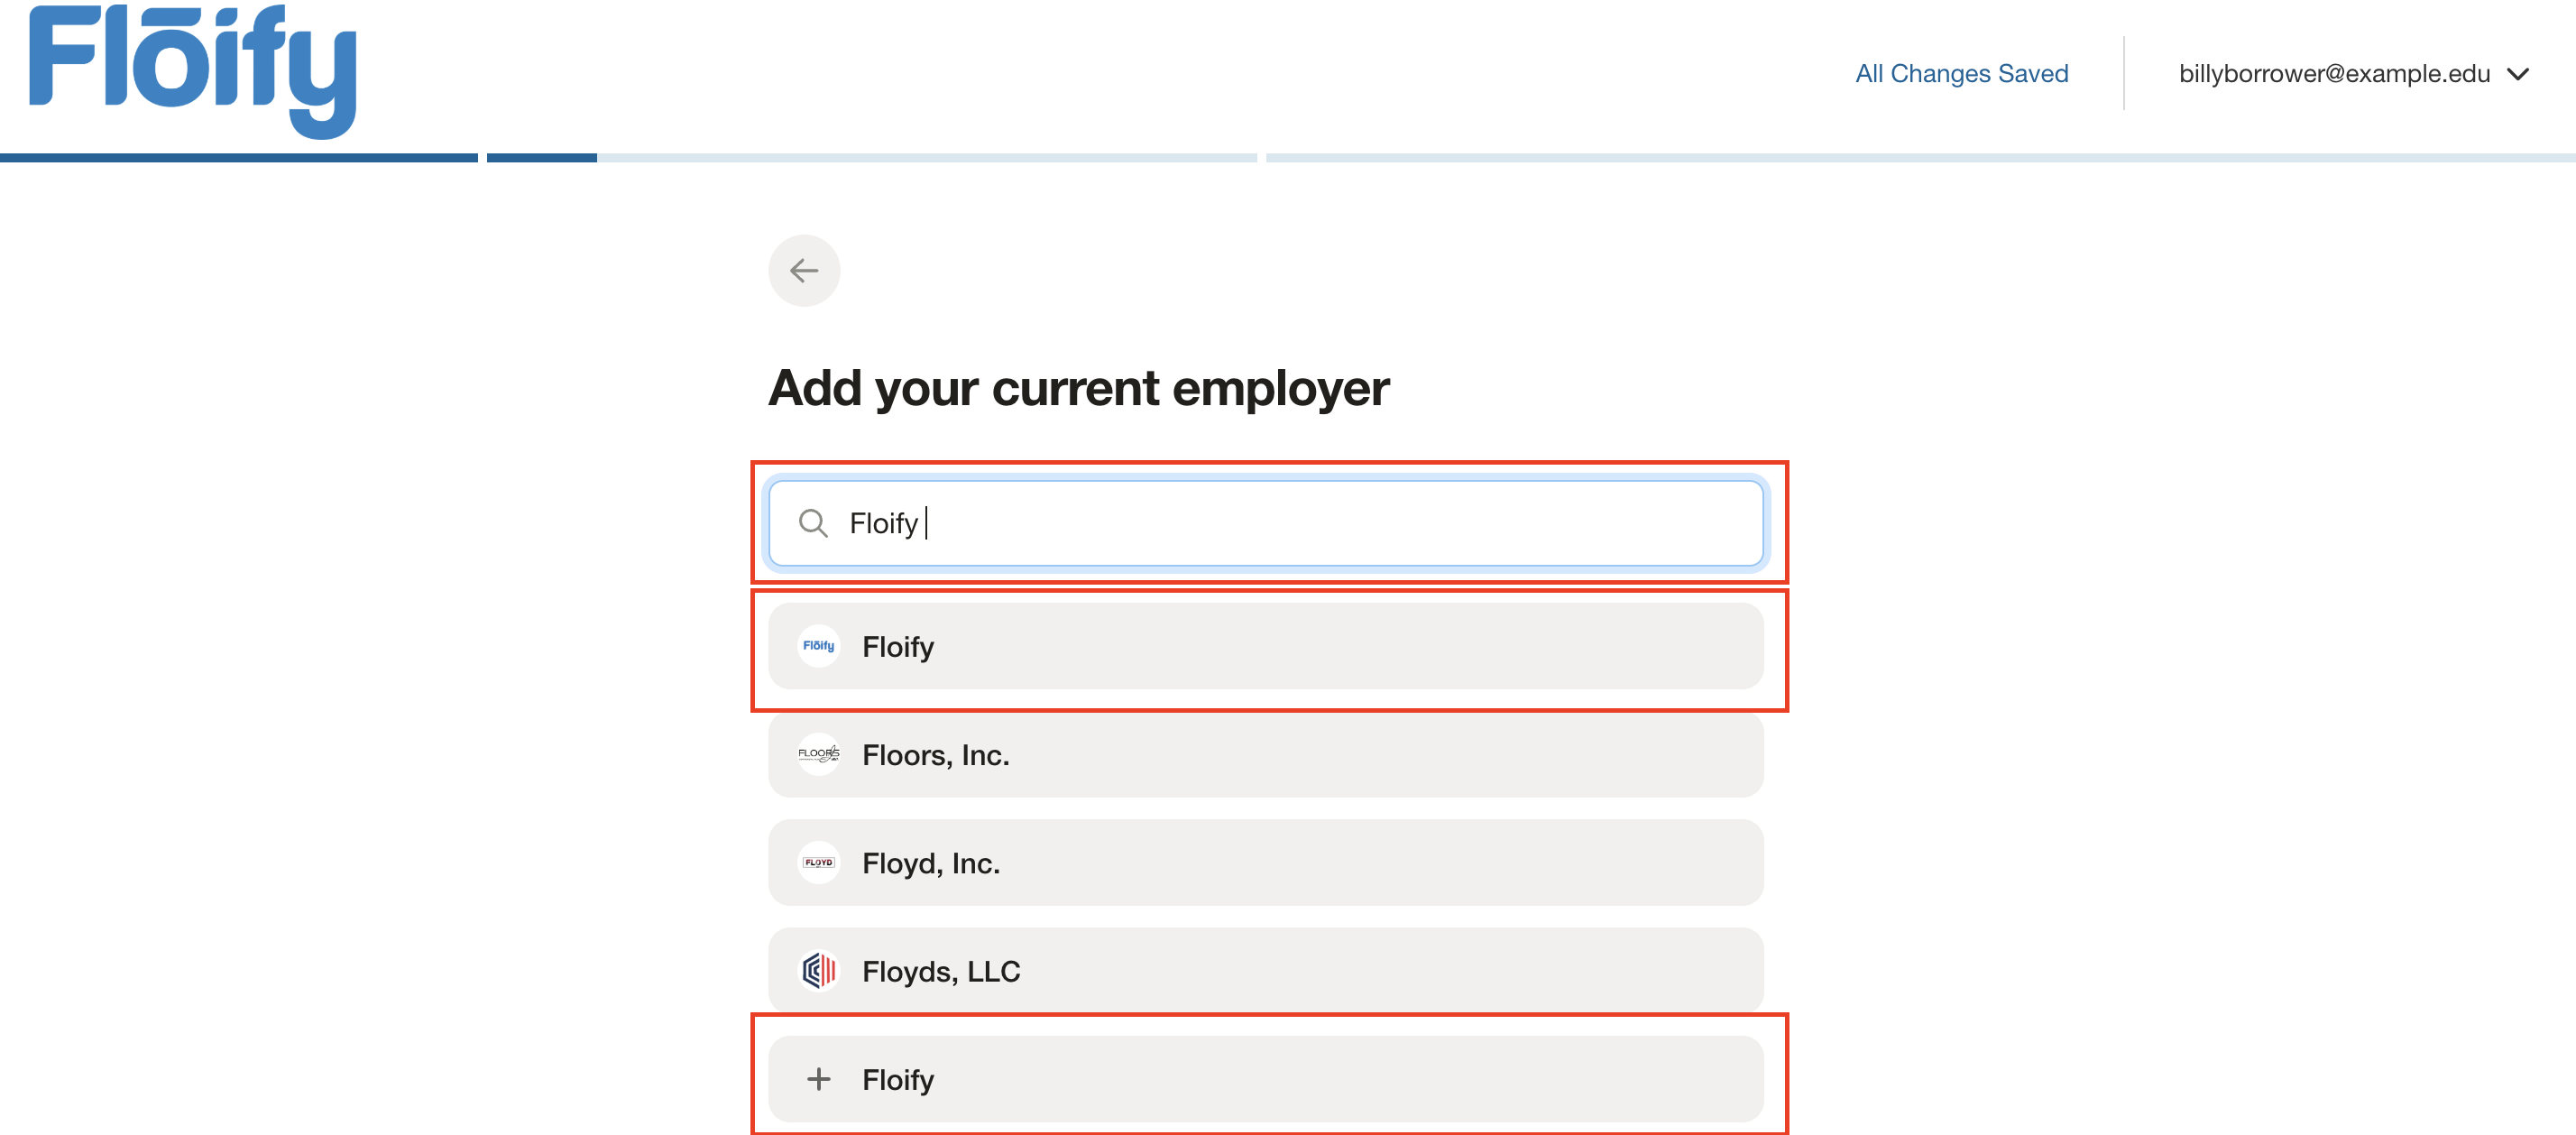Focus the employer search field
2576x1135 pixels.
coord(1300,523)
